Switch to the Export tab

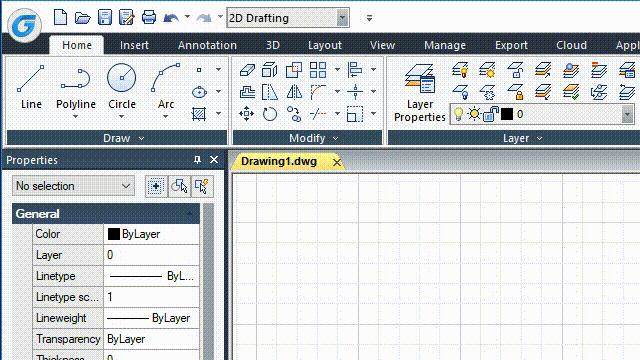[x=511, y=45]
